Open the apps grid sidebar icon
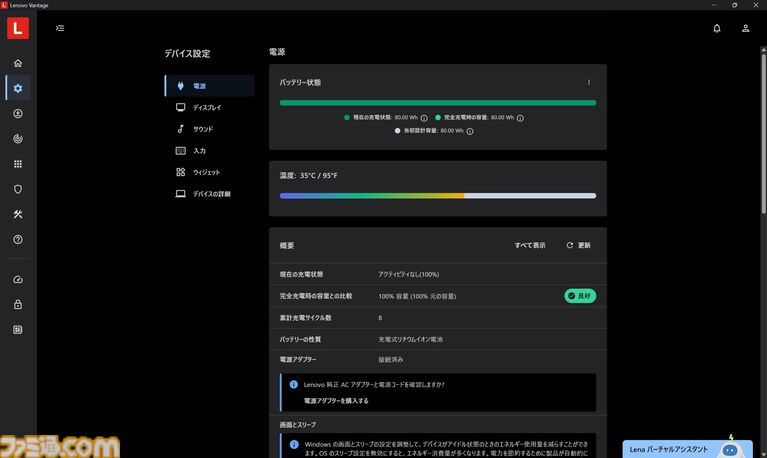This screenshot has height=458, width=767. pyautogui.click(x=18, y=164)
